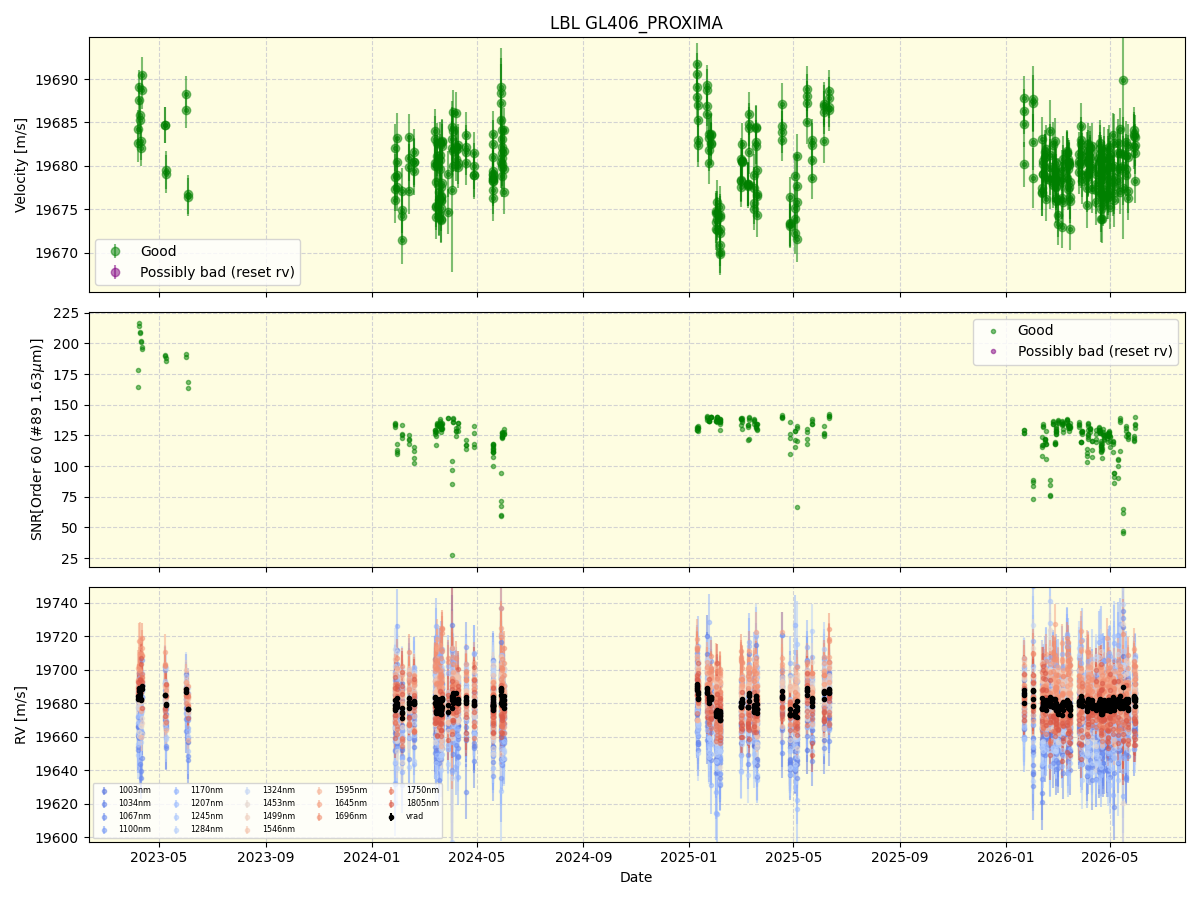Select the 1595nm legend entry
The height and width of the screenshot is (900, 1200).
pyautogui.click(x=350, y=790)
